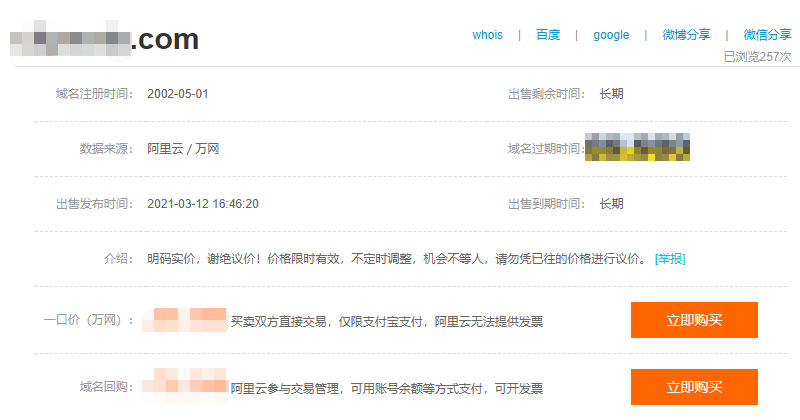Open the whois lookup link
Viewport: 800px width, 420px height.
487,35
